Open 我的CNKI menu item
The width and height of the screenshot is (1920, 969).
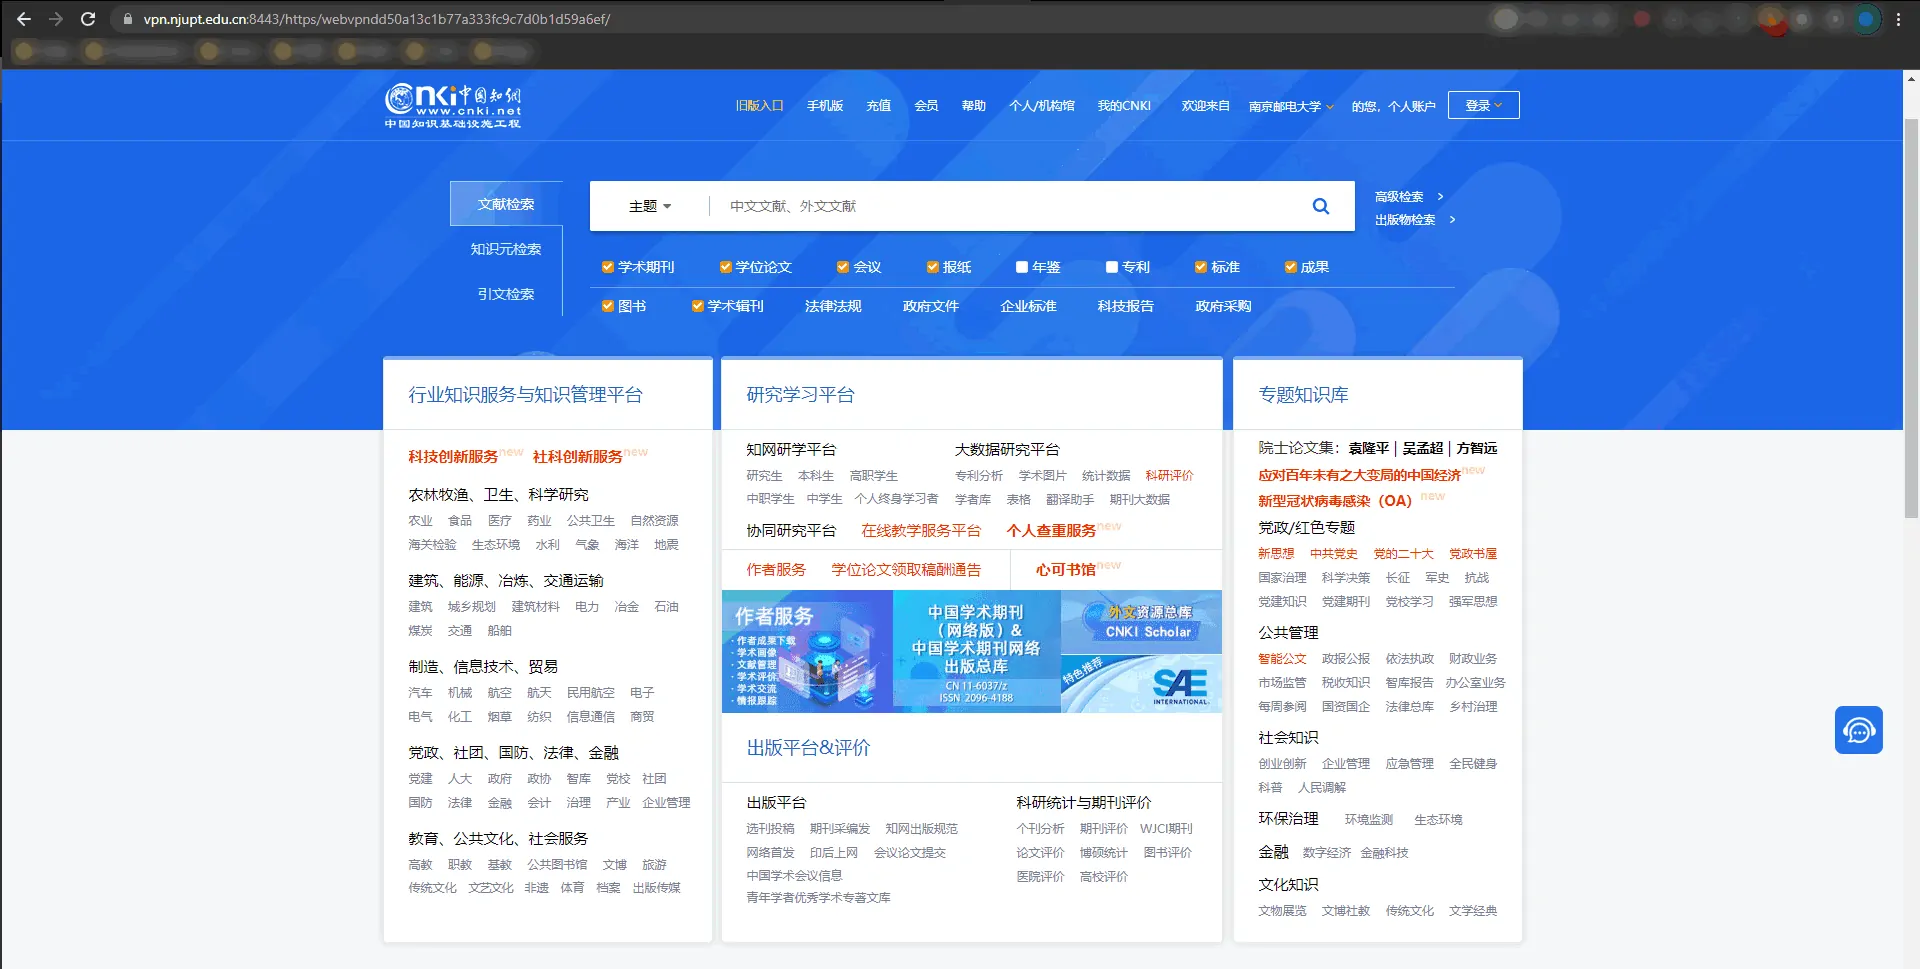[1124, 105]
